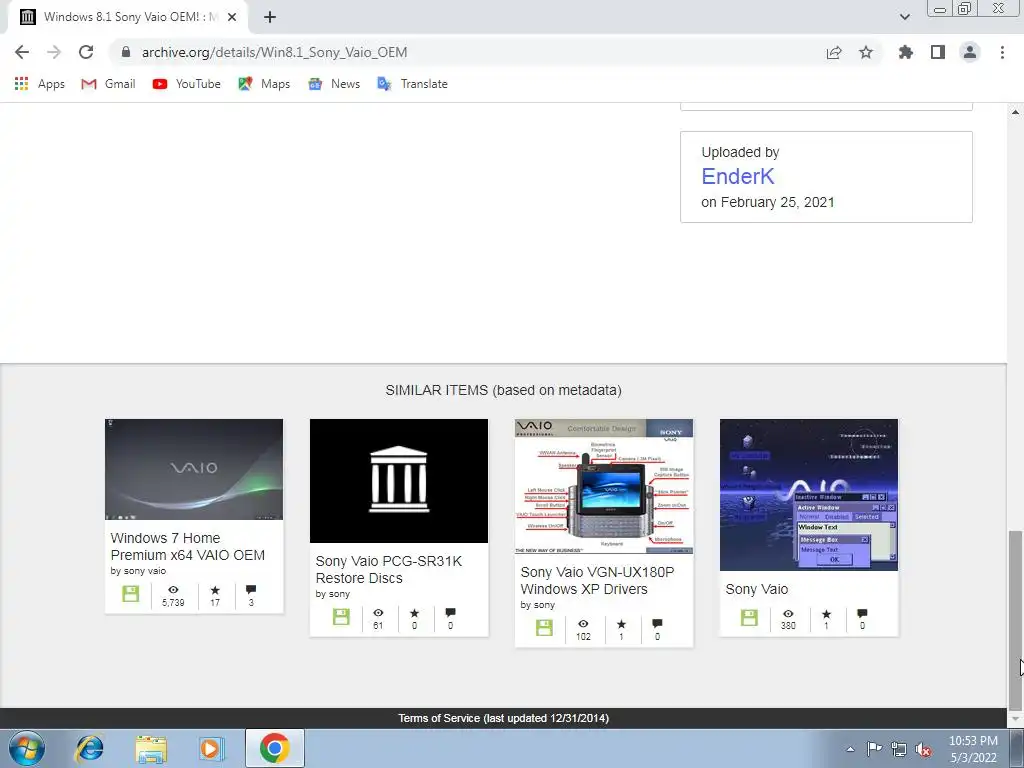Click the padlock site info icon
The width and height of the screenshot is (1024, 768).
126,52
